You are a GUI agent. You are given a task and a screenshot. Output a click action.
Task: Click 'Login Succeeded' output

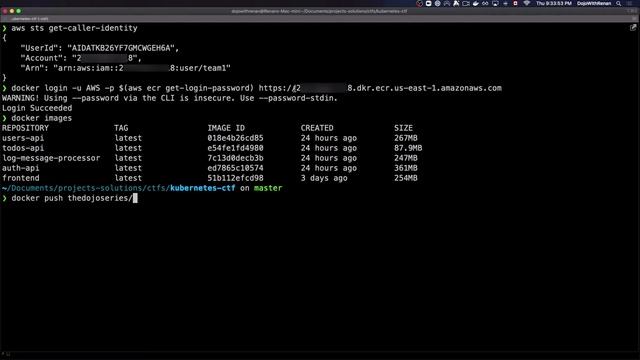click(x=37, y=108)
